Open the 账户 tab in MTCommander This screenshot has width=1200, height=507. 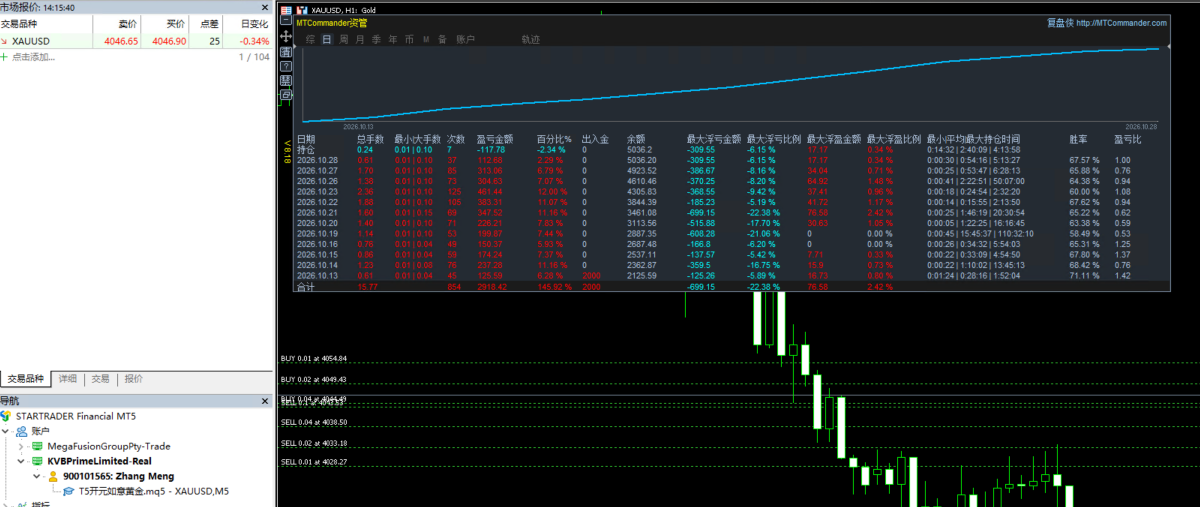tap(466, 40)
